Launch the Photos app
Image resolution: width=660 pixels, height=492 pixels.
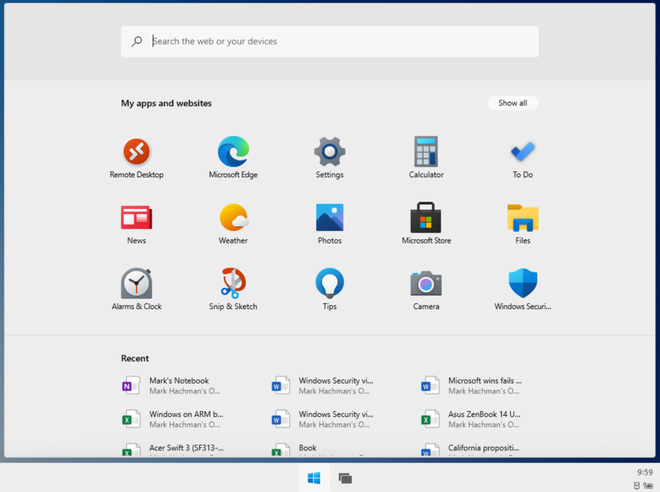[329, 219]
